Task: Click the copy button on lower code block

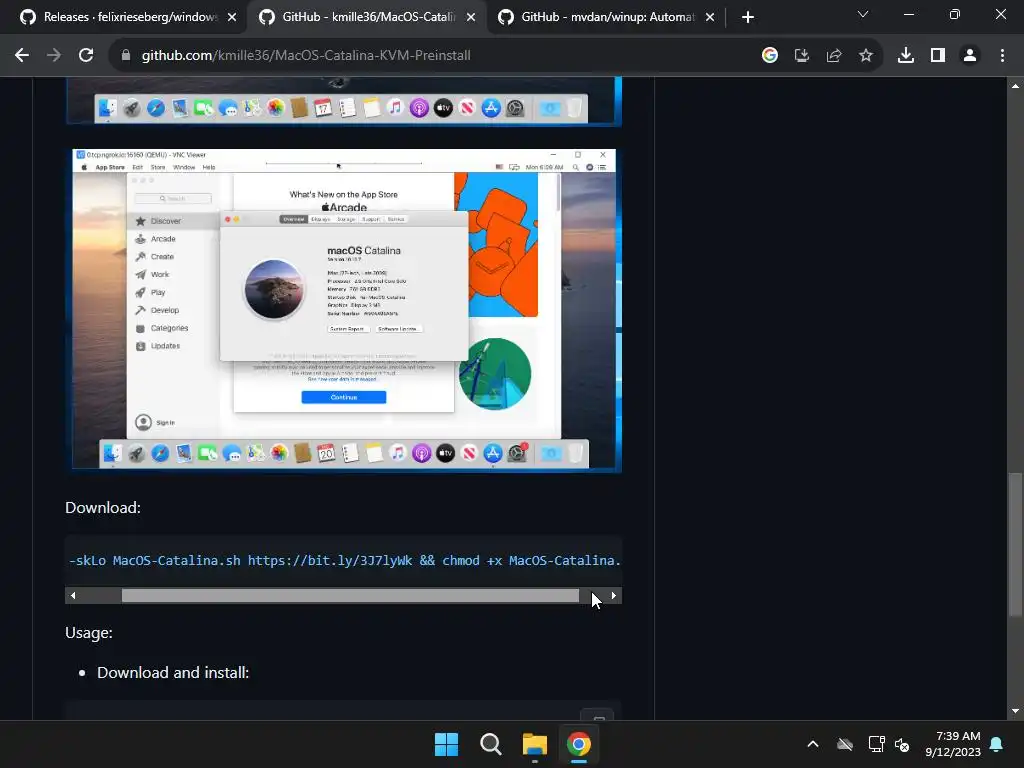Action: pyautogui.click(x=598, y=715)
